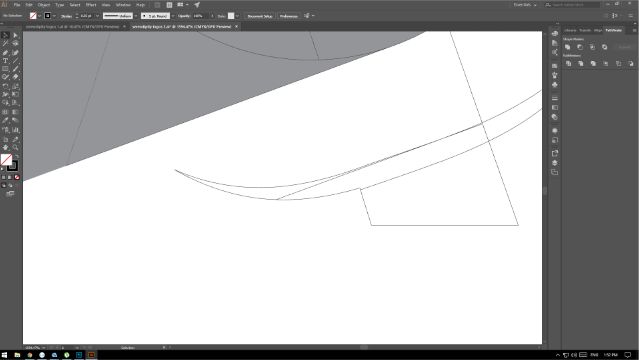Select the Type tool
The height and width of the screenshot is (360, 639).
point(5,61)
